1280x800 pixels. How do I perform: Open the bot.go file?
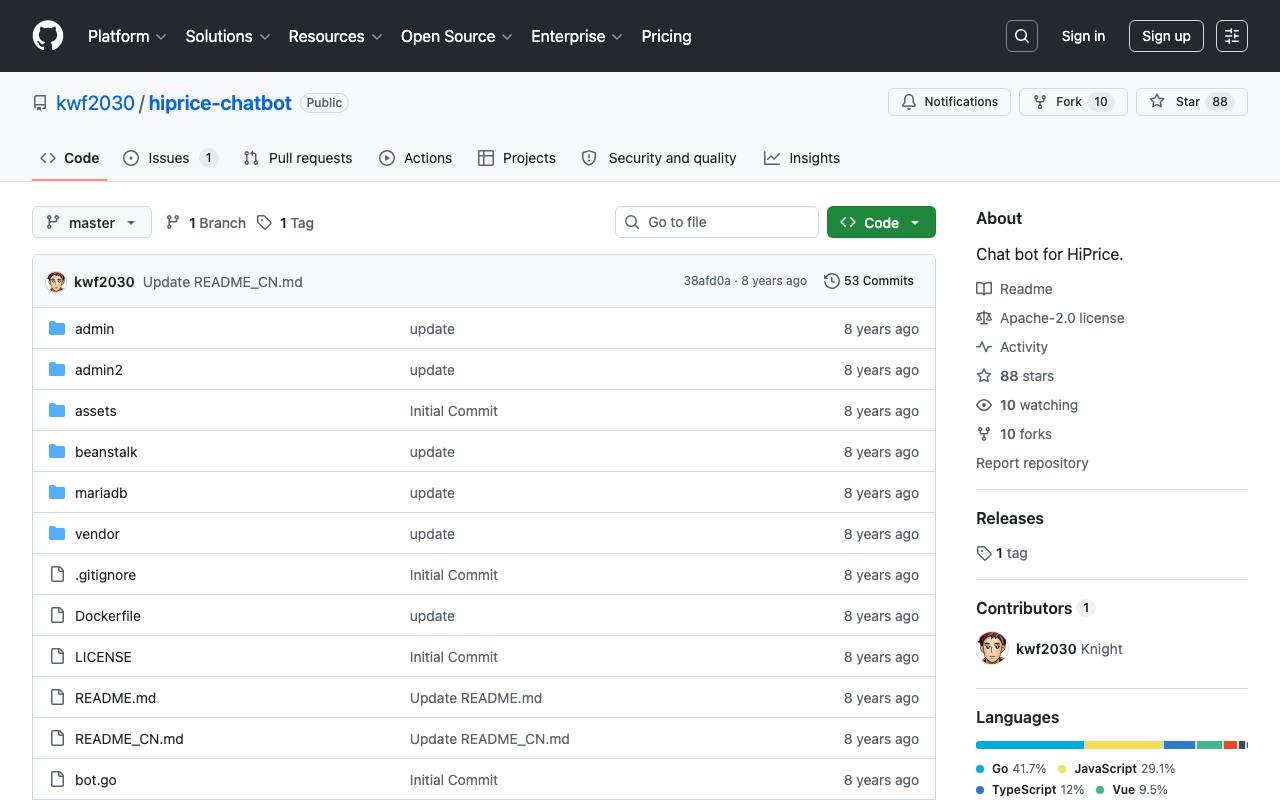pyautogui.click(x=96, y=780)
